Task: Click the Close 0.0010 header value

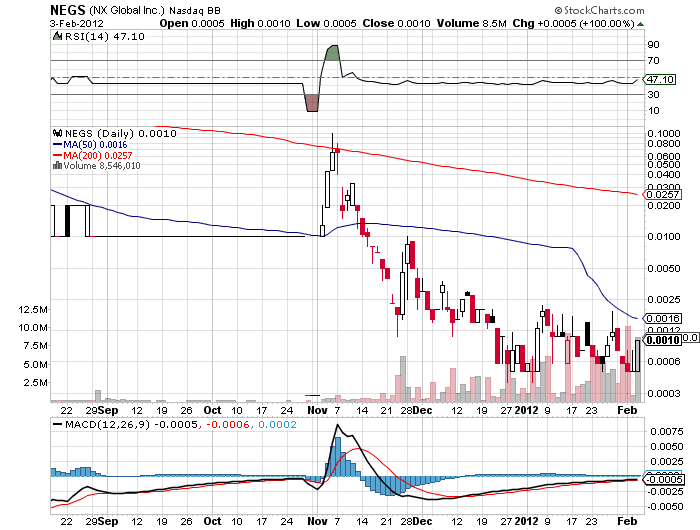Action: 396,23
